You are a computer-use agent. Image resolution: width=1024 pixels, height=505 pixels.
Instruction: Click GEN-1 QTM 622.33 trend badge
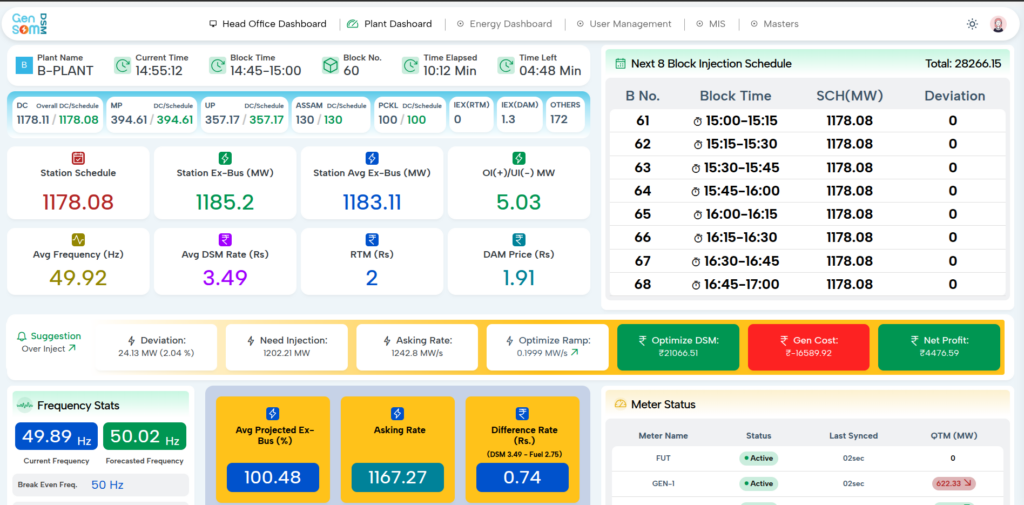point(953,484)
